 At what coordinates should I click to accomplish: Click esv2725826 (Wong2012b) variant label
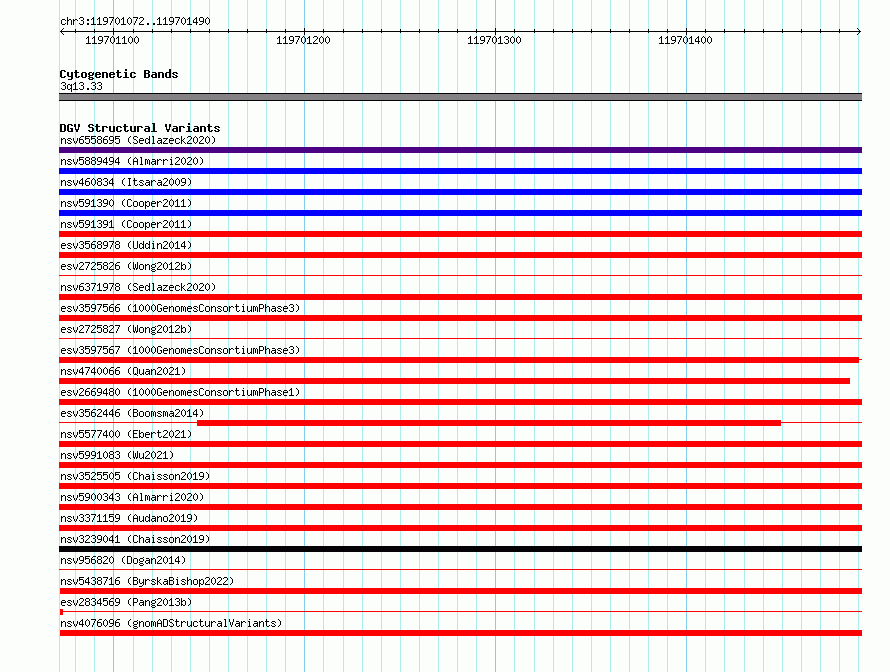point(126,266)
